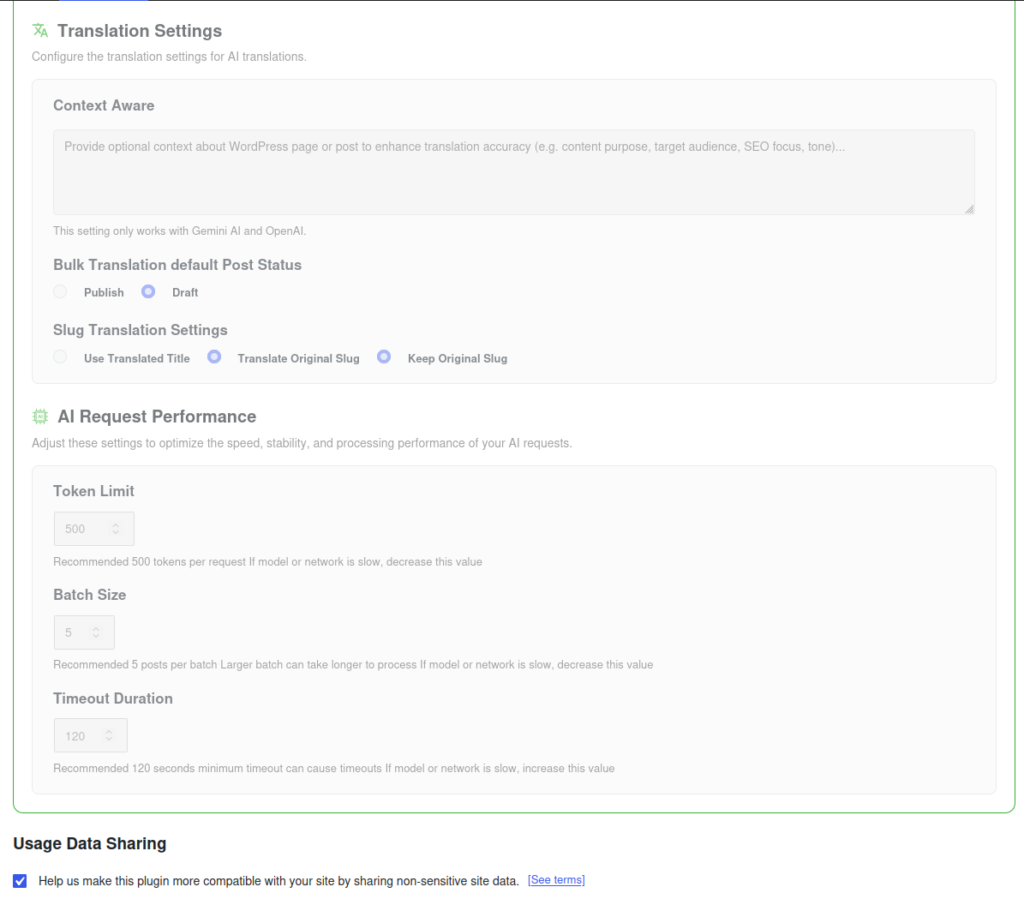1024x899 pixels.
Task: Click the AI Request Performance chip icon
Action: (40, 417)
